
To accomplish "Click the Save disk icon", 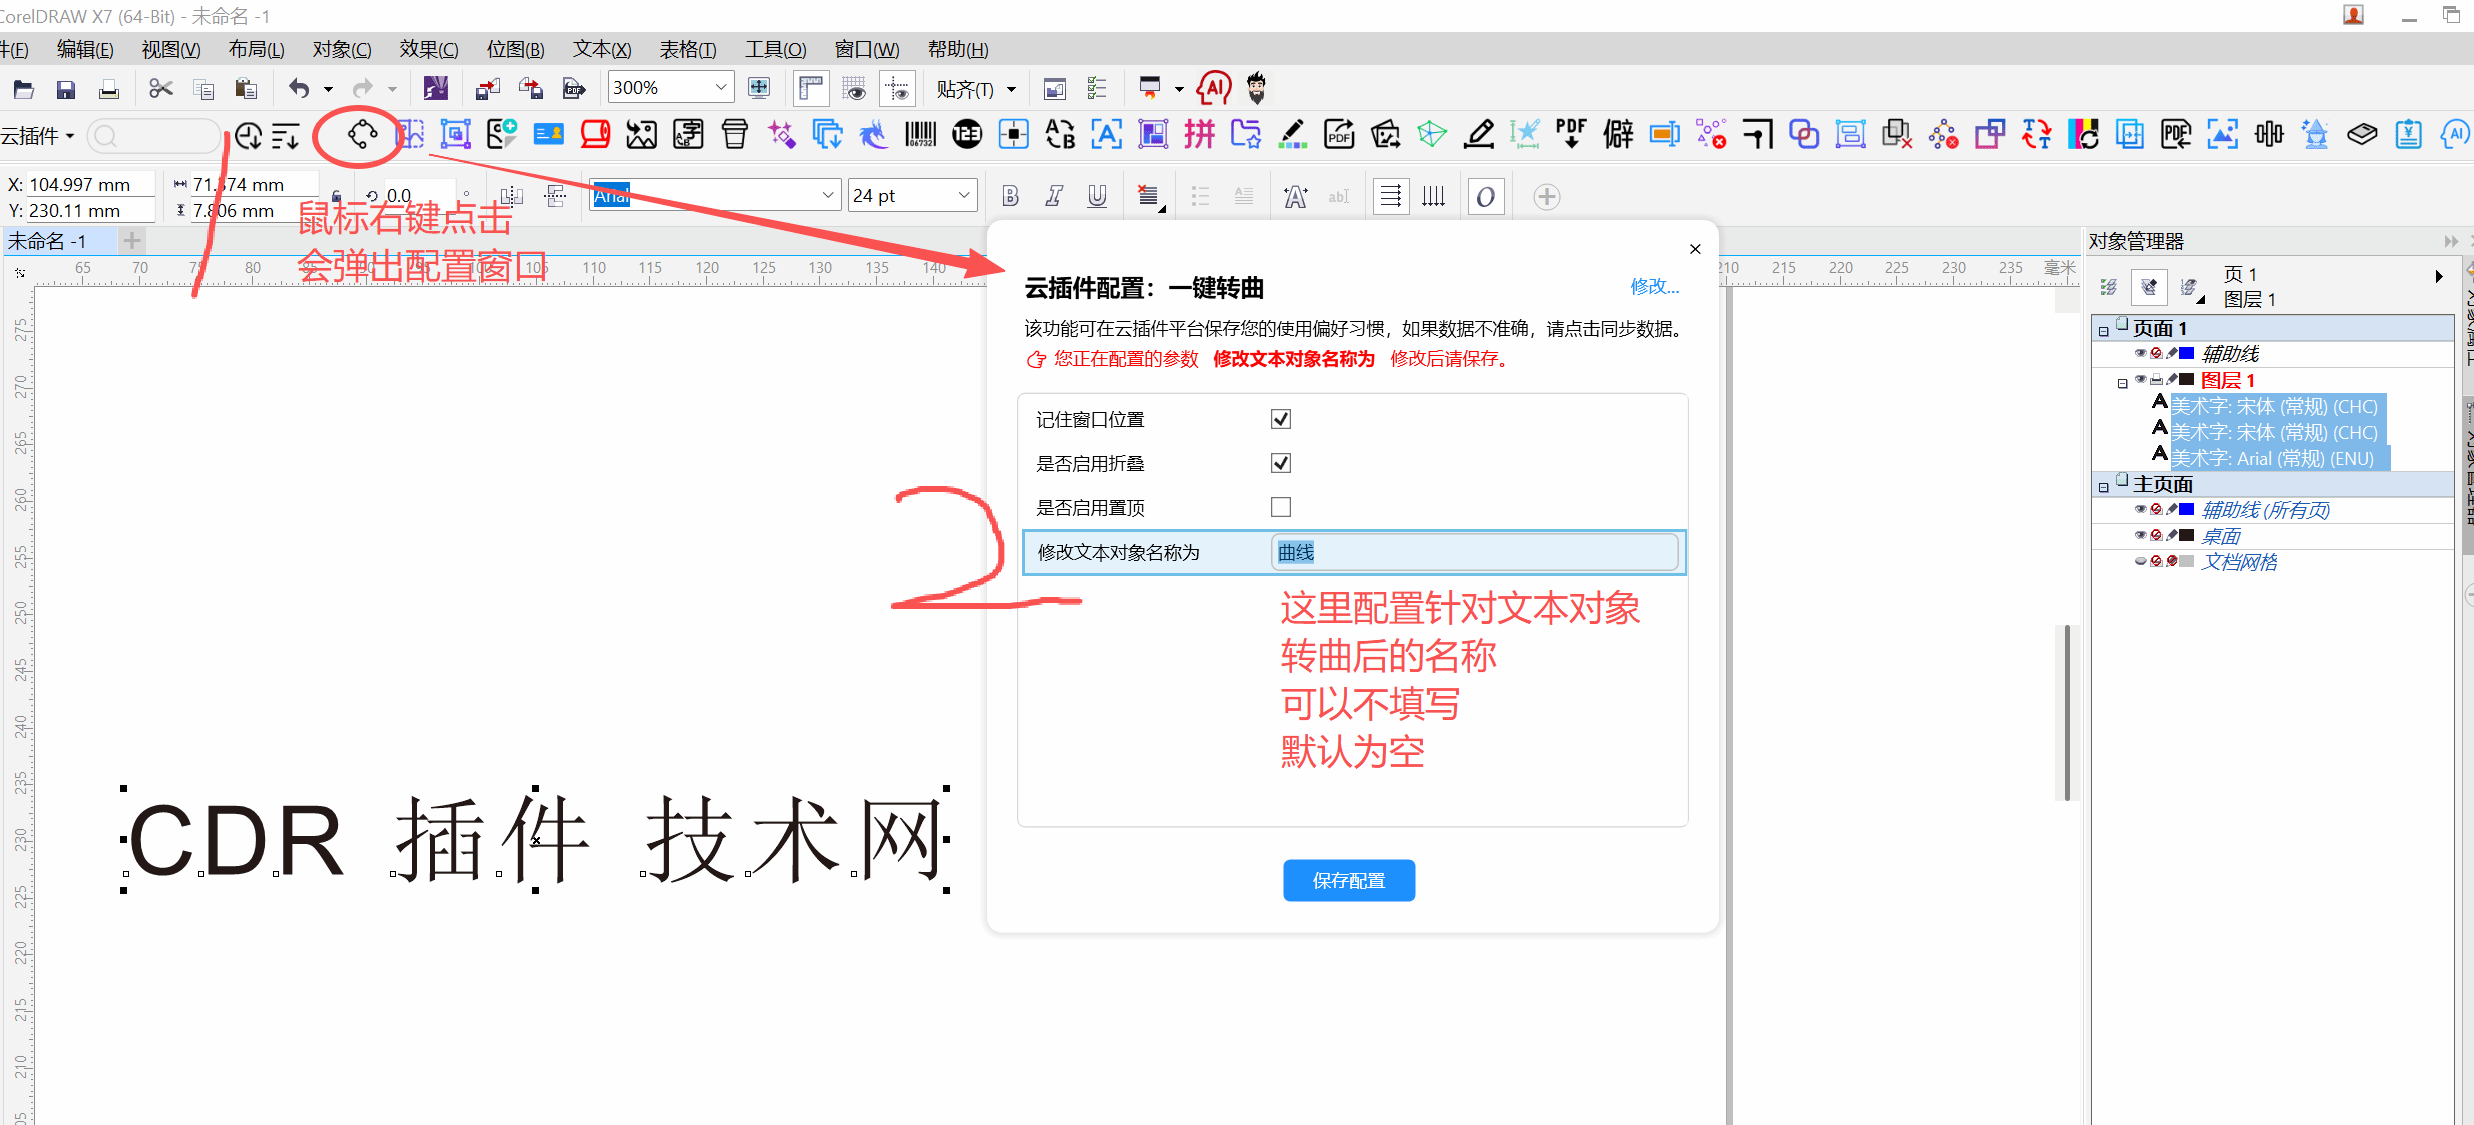I will (x=66, y=89).
